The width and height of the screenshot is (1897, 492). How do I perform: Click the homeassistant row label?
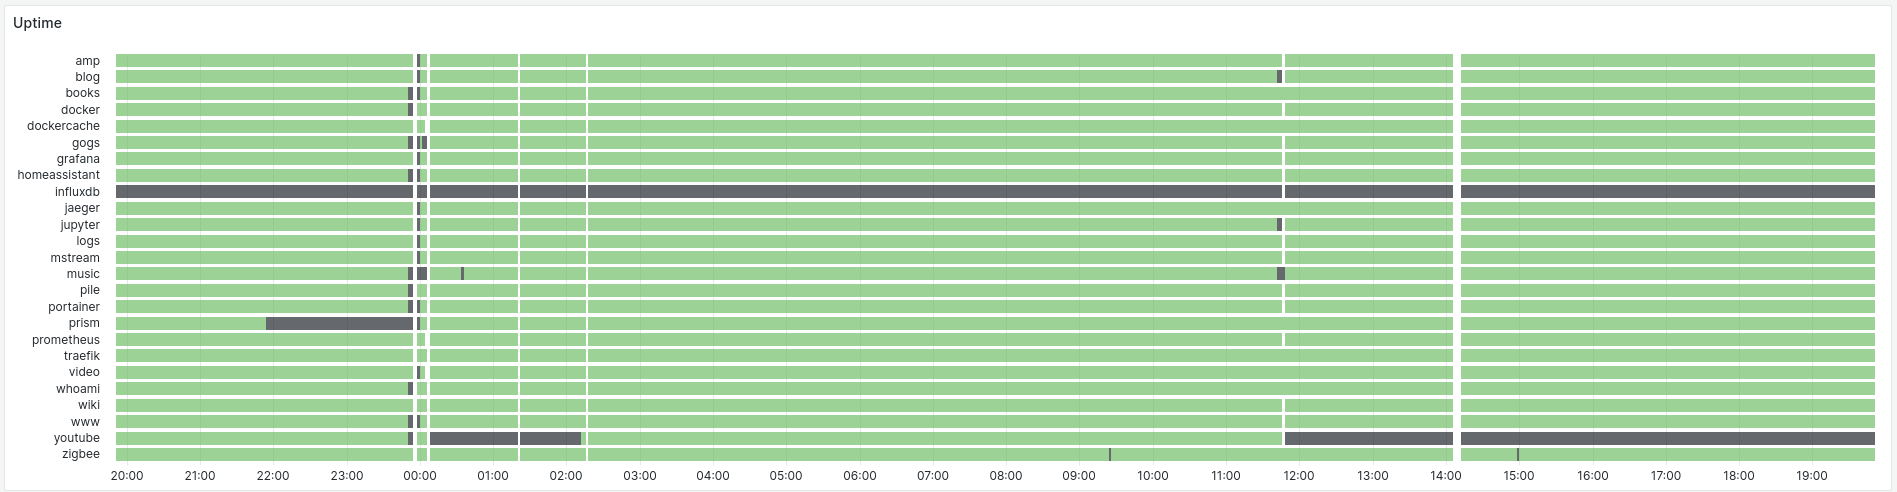59,175
